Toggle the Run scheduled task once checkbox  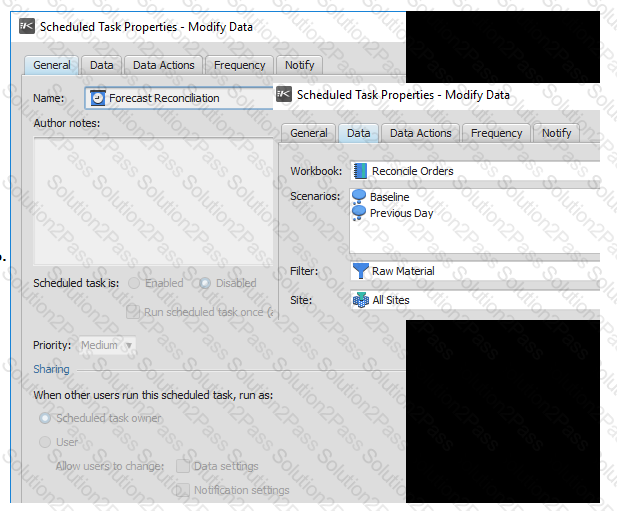pos(133,312)
